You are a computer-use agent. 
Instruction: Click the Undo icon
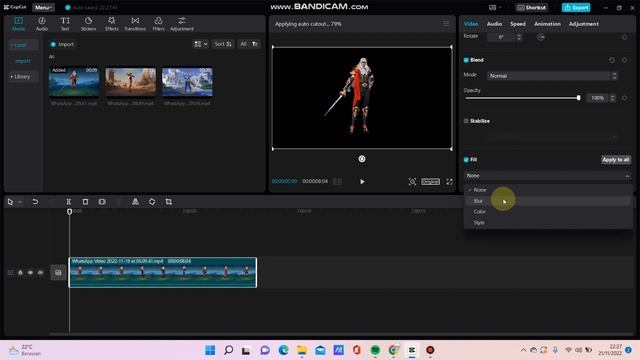tap(35, 202)
